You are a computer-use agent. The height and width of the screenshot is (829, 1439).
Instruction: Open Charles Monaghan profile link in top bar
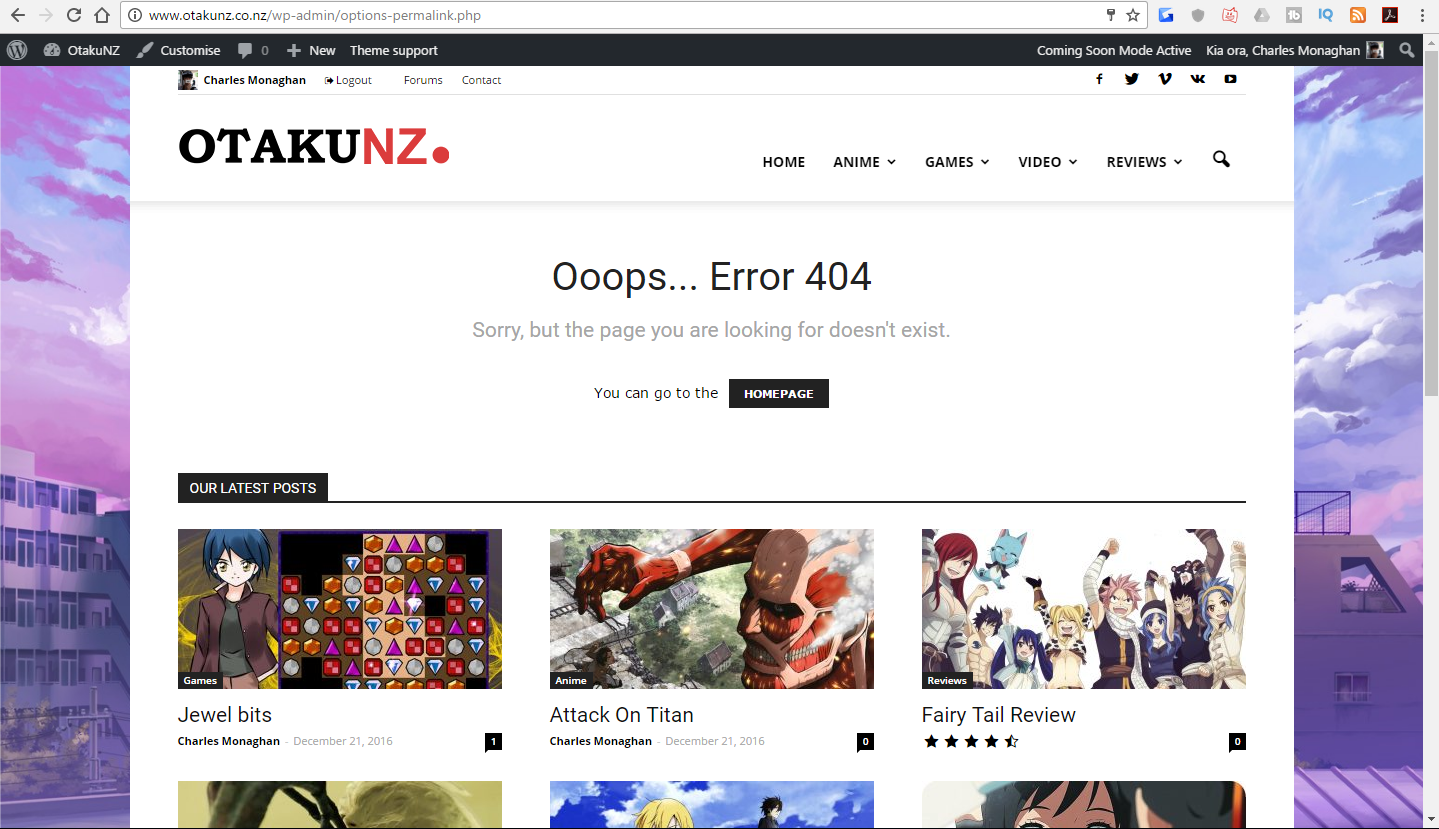pos(254,80)
